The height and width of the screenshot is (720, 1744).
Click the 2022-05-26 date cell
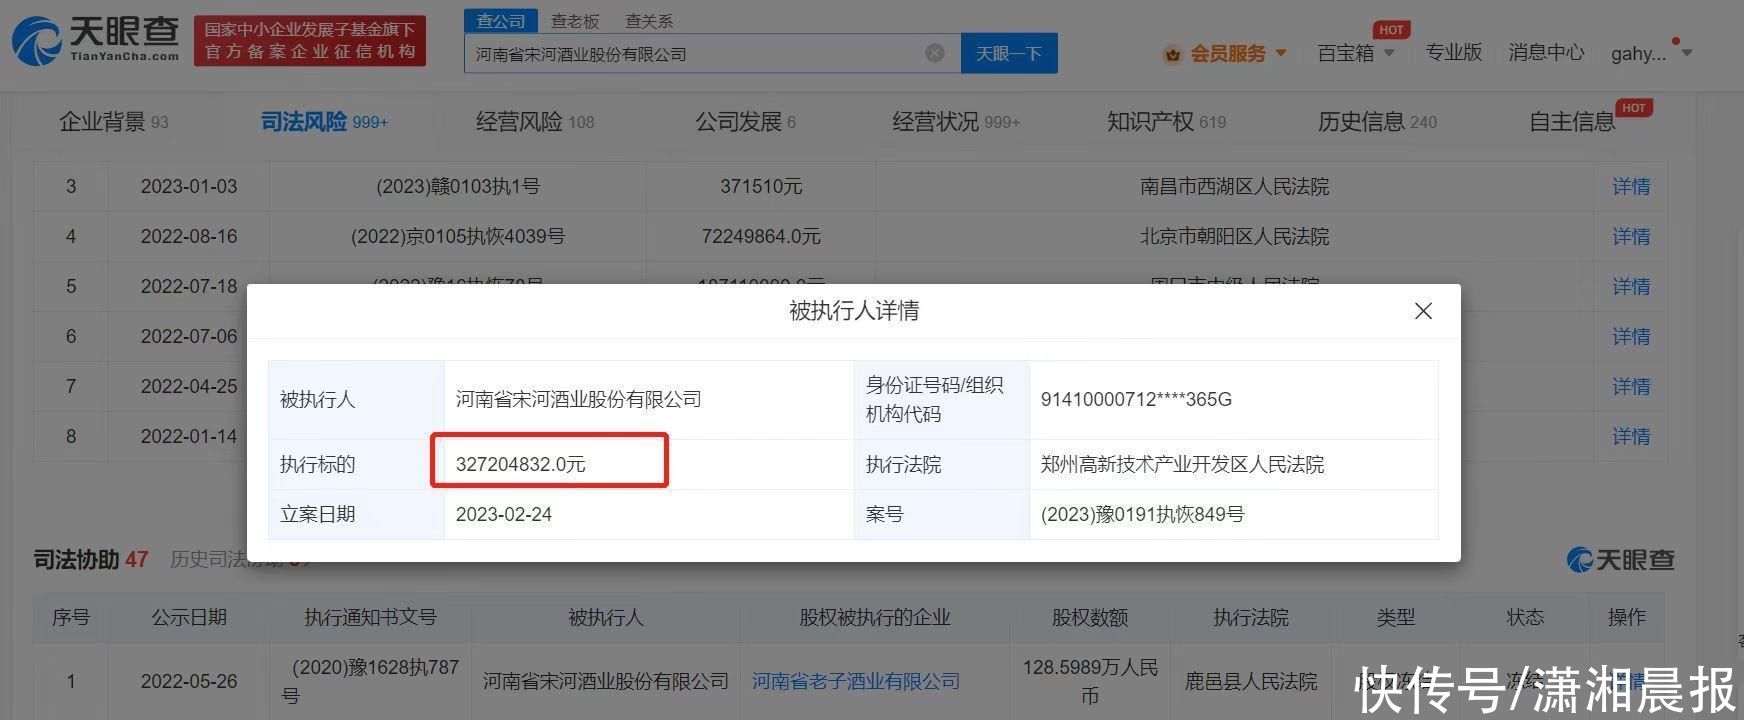(x=189, y=681)
